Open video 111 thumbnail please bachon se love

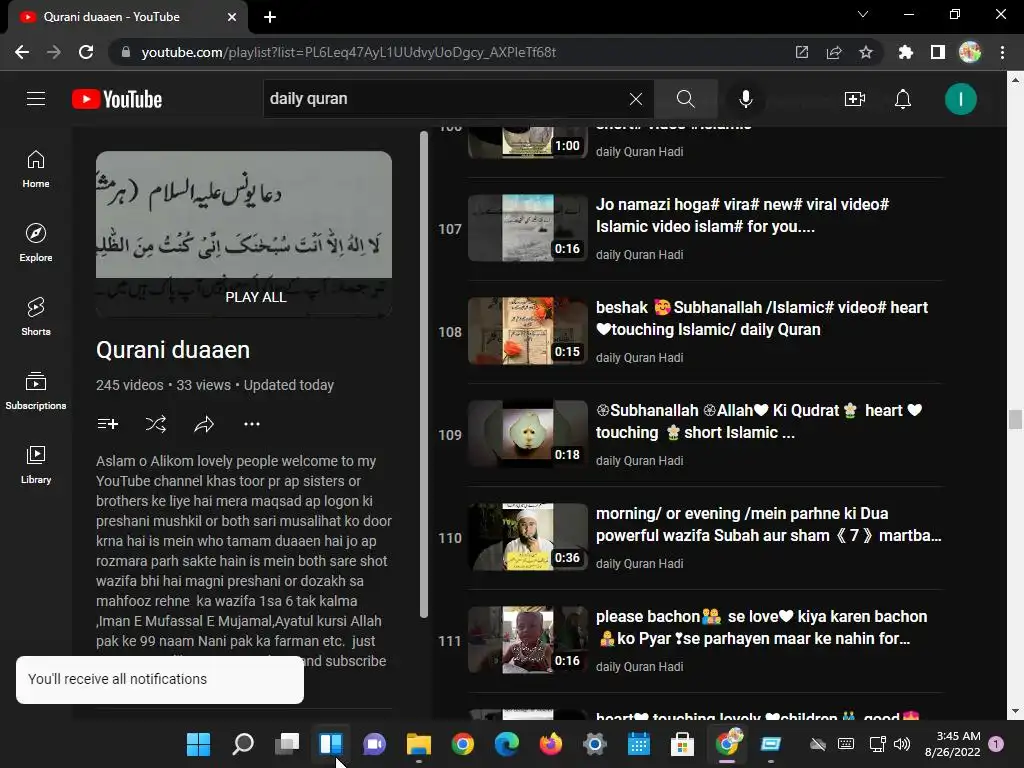tap(528, 641)
